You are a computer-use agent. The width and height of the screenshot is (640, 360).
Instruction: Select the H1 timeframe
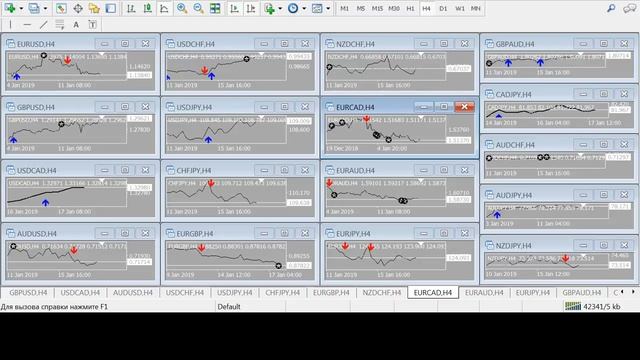click(x=411, y=8)
